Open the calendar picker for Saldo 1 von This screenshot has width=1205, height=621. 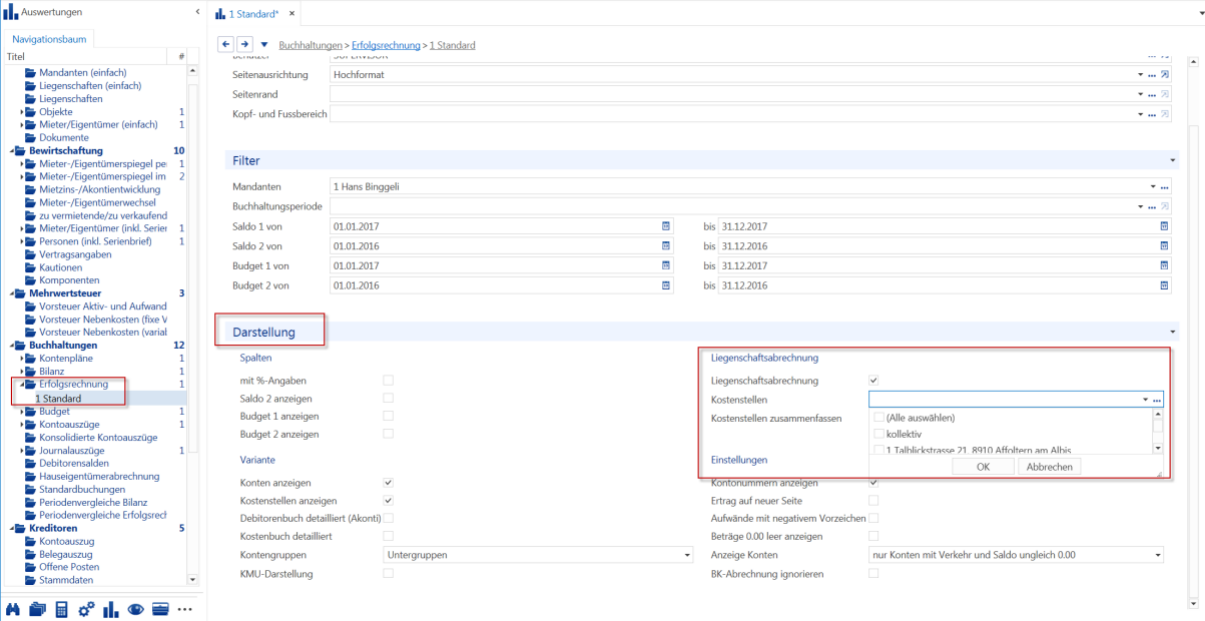666,226
